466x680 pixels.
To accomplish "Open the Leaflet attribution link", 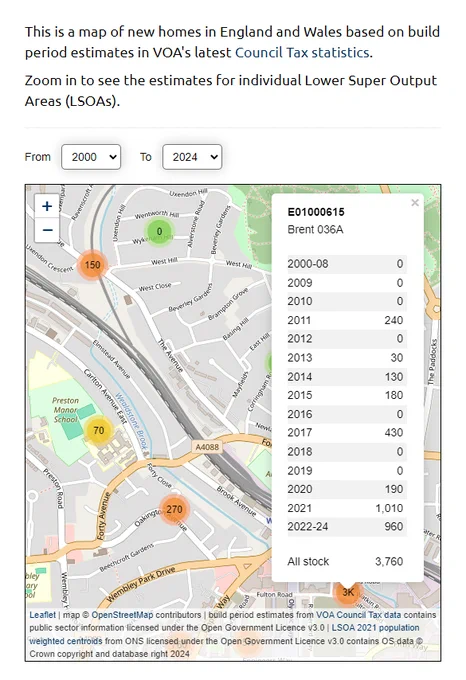I will (42, 615).
